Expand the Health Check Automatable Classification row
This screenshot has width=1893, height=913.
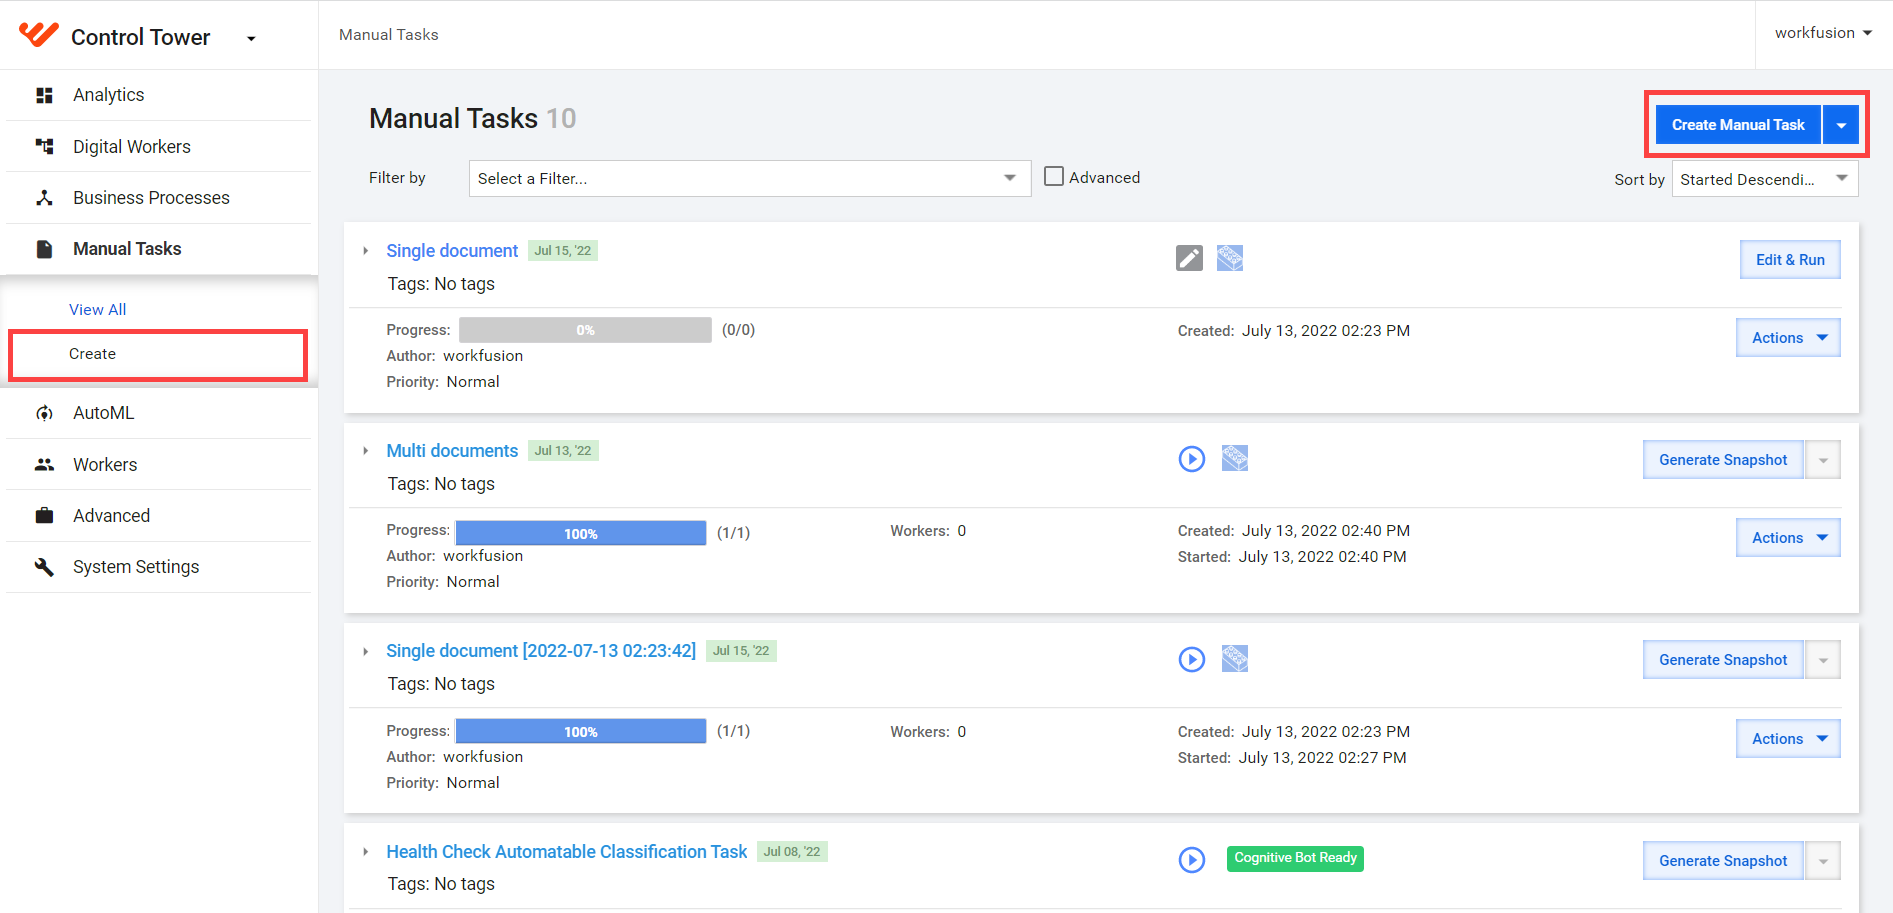[366, 852]
